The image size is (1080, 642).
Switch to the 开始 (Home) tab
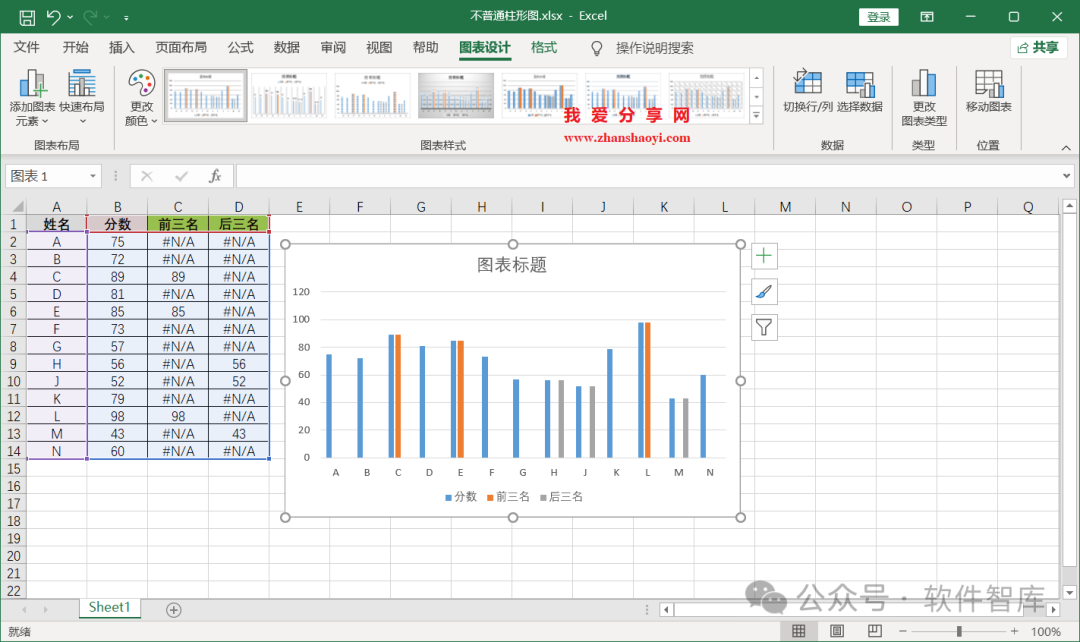coord(76,48)
